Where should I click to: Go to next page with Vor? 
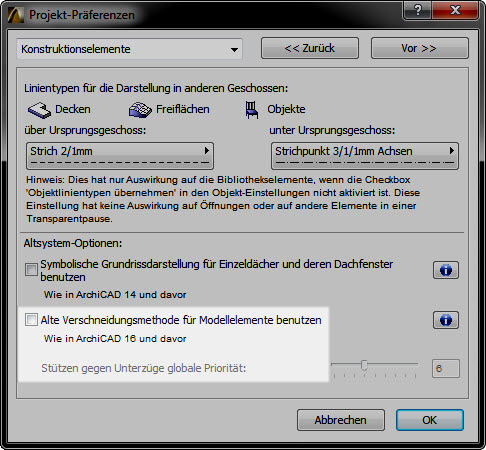pos(420,48)
